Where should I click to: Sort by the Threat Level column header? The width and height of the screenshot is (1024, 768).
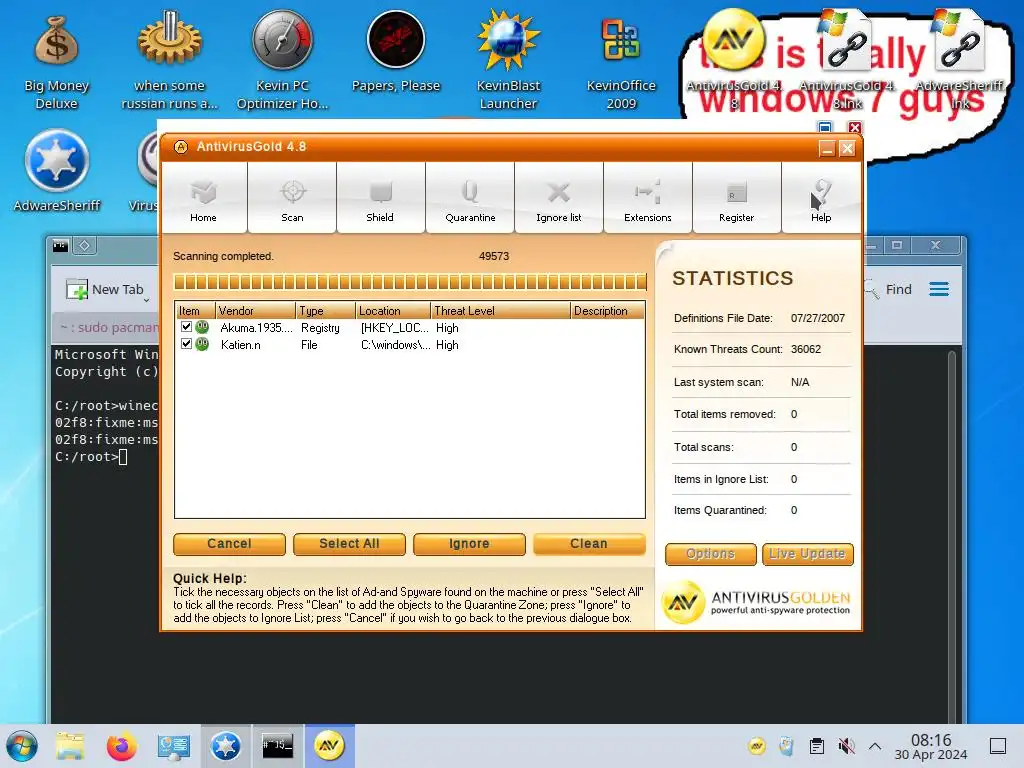[500, 311]
